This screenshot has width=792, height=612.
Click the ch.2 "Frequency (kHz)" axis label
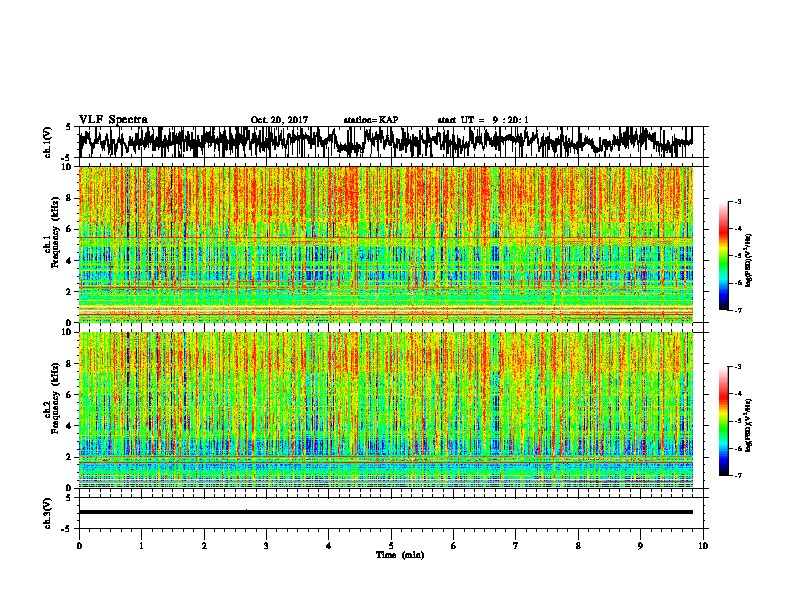click(56, 398)
